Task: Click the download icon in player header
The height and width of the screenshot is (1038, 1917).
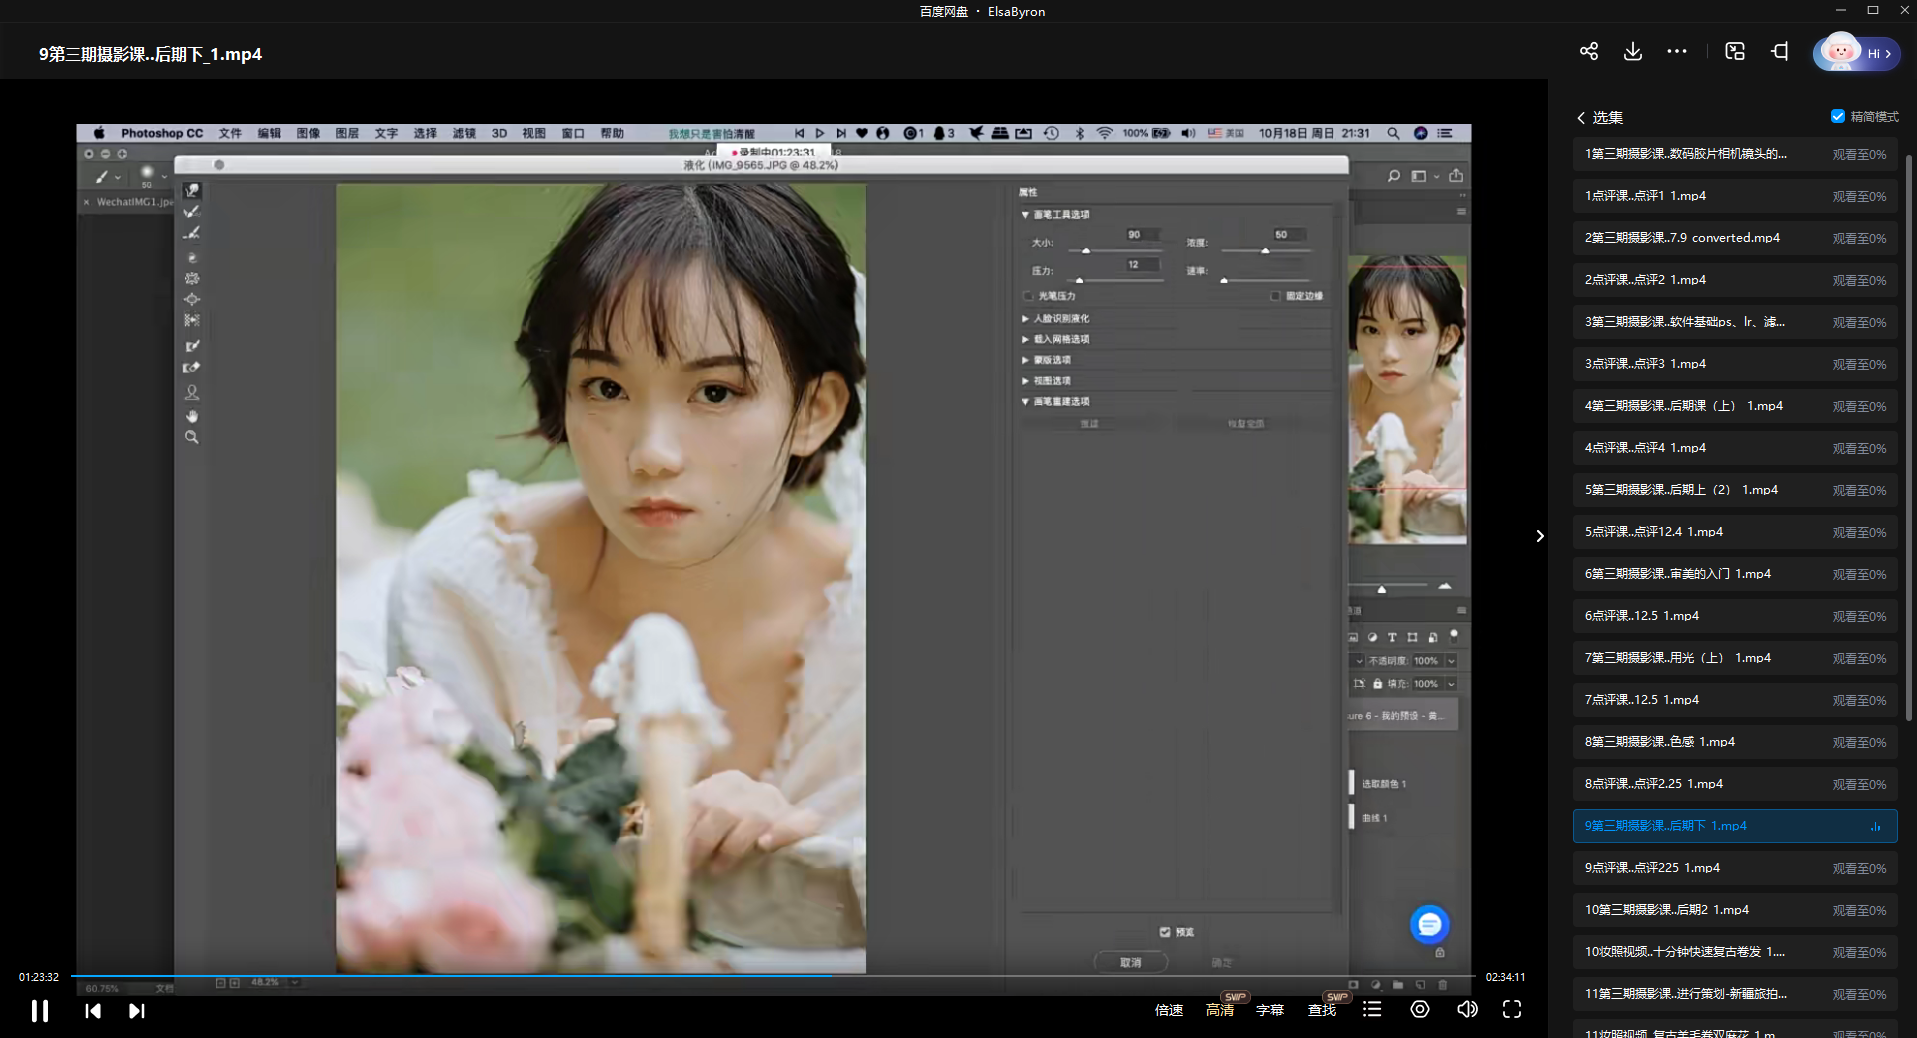Action: (x=1633, y=51)
